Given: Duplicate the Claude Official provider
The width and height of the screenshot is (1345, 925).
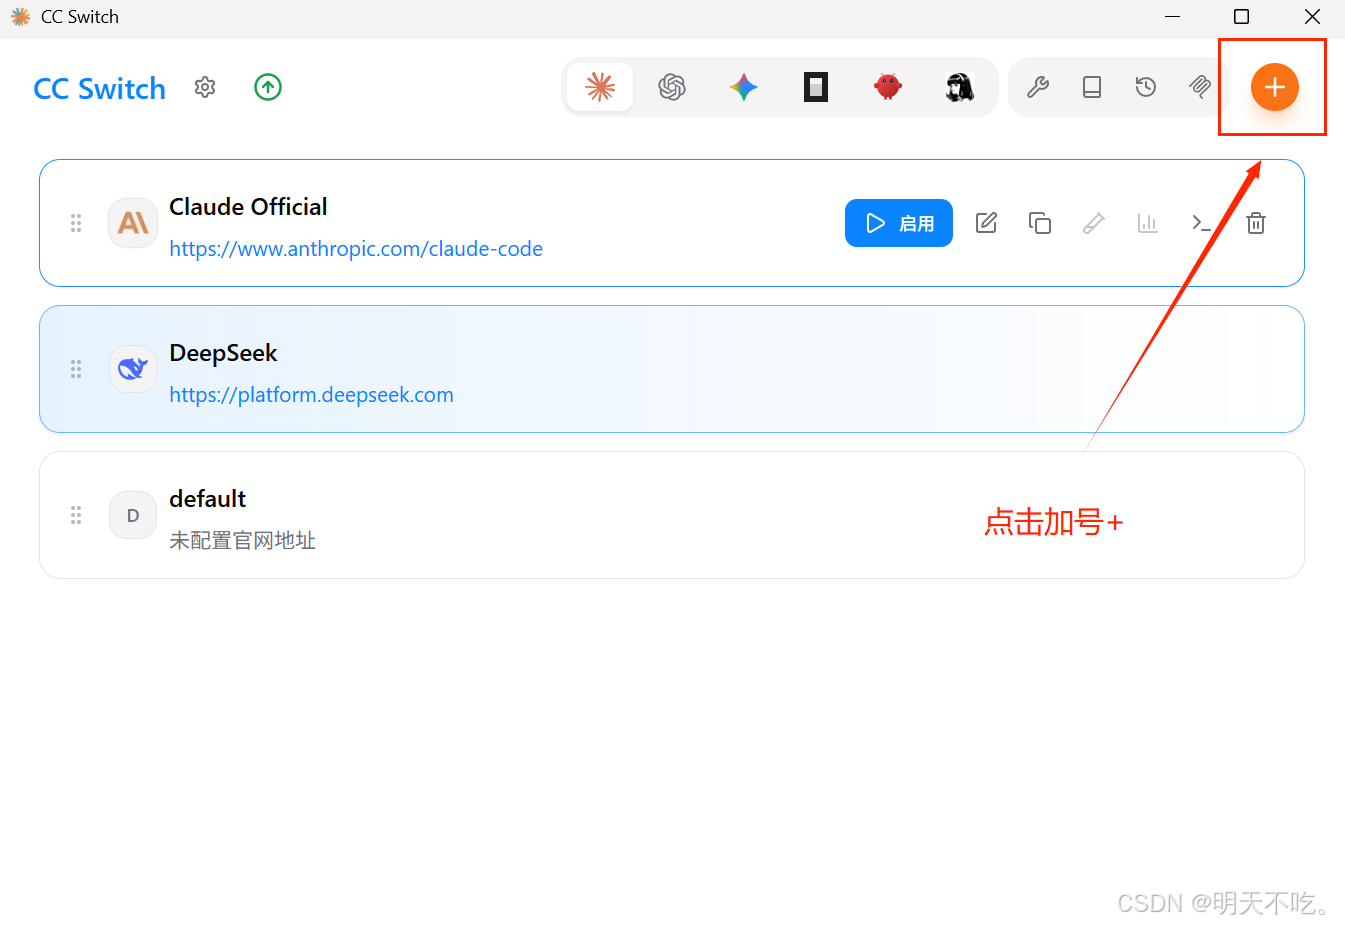Looking at the screenshot, I should click(1040, 223).
